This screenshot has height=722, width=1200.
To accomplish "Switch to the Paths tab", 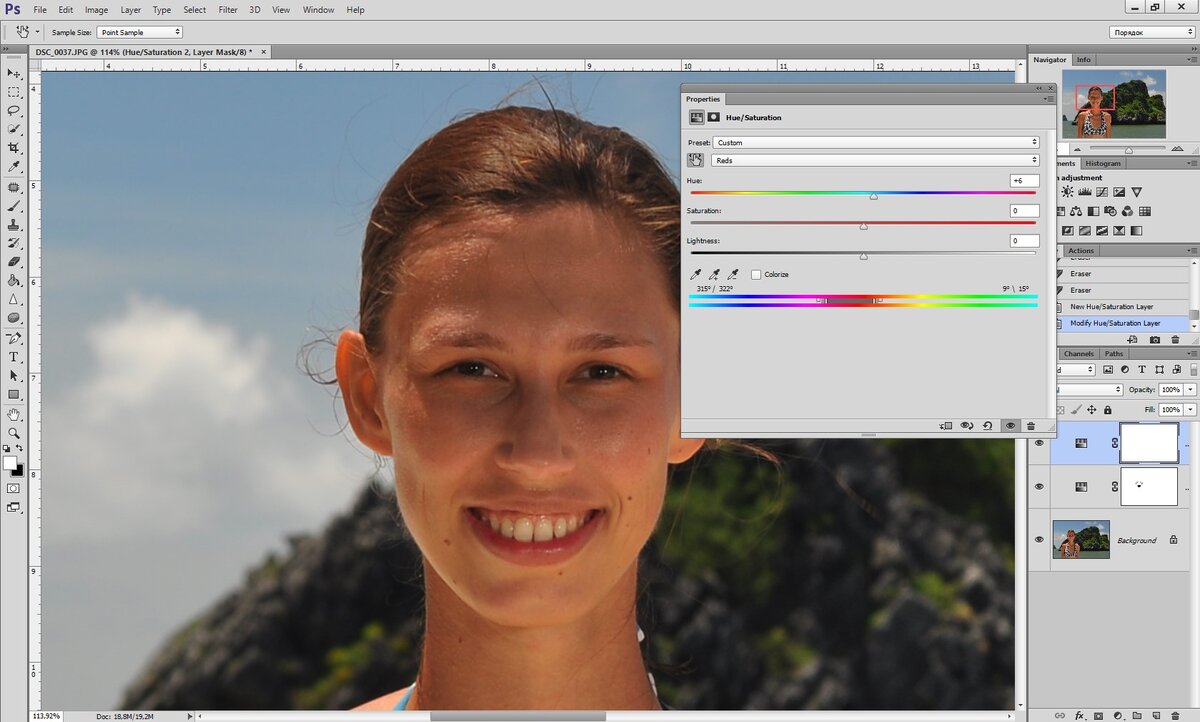I will click(1114, 353).
